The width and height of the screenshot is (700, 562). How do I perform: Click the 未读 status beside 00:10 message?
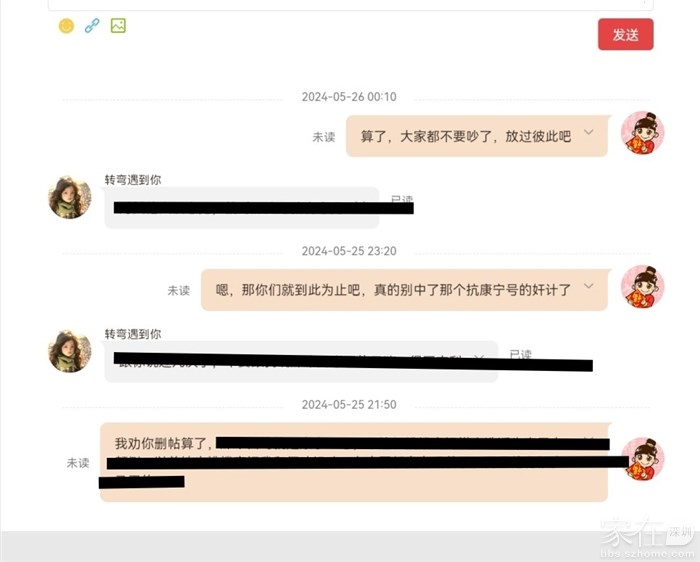(x=324, y=137)
